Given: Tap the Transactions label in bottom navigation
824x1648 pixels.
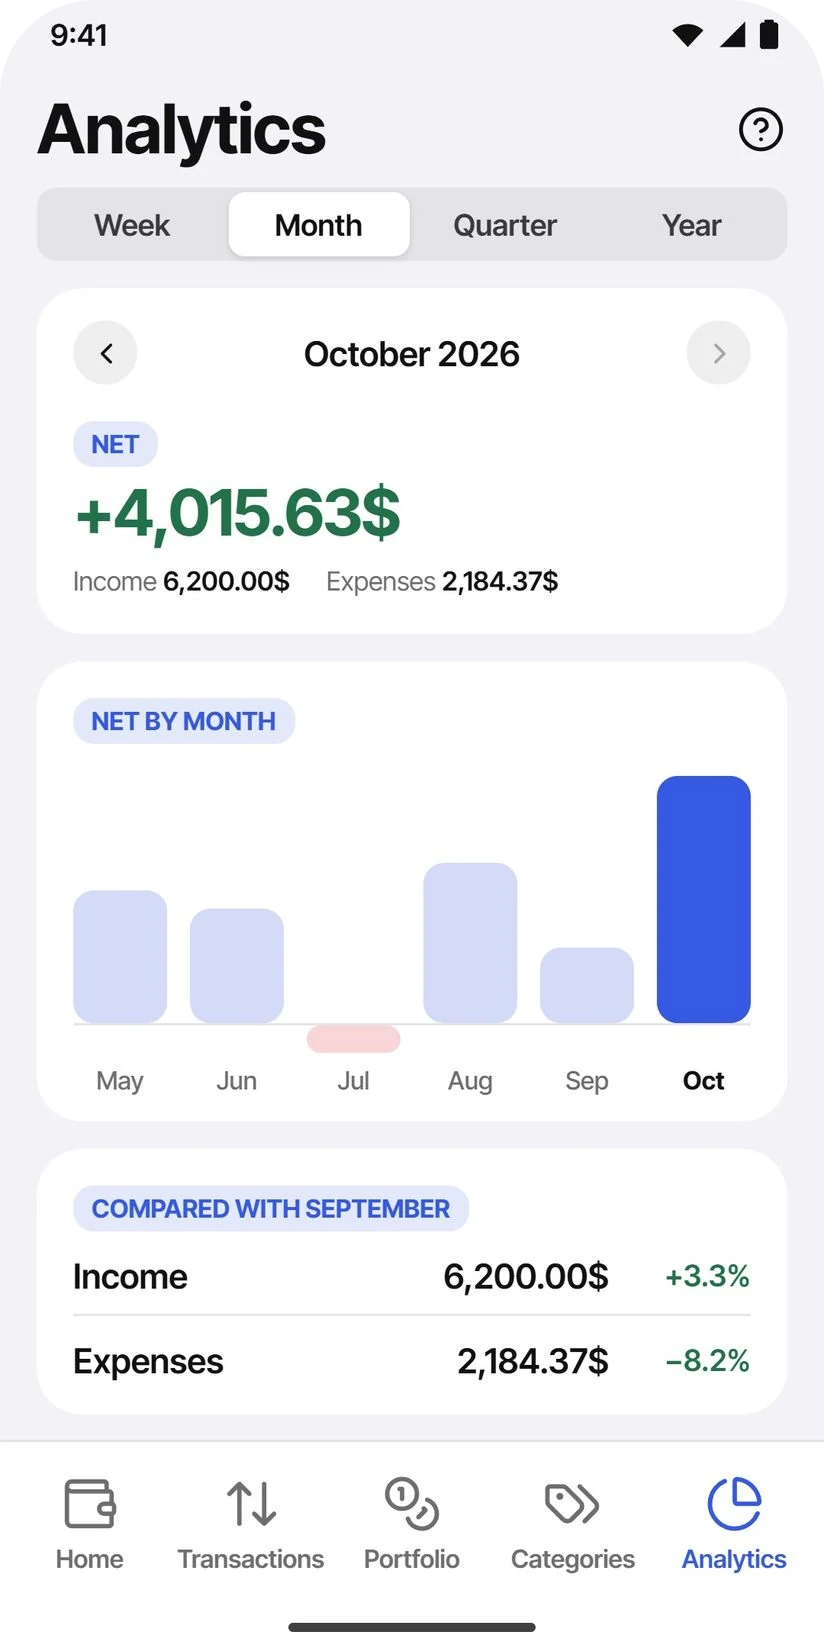Looking at the screenshot, I should click(251, 1559).
